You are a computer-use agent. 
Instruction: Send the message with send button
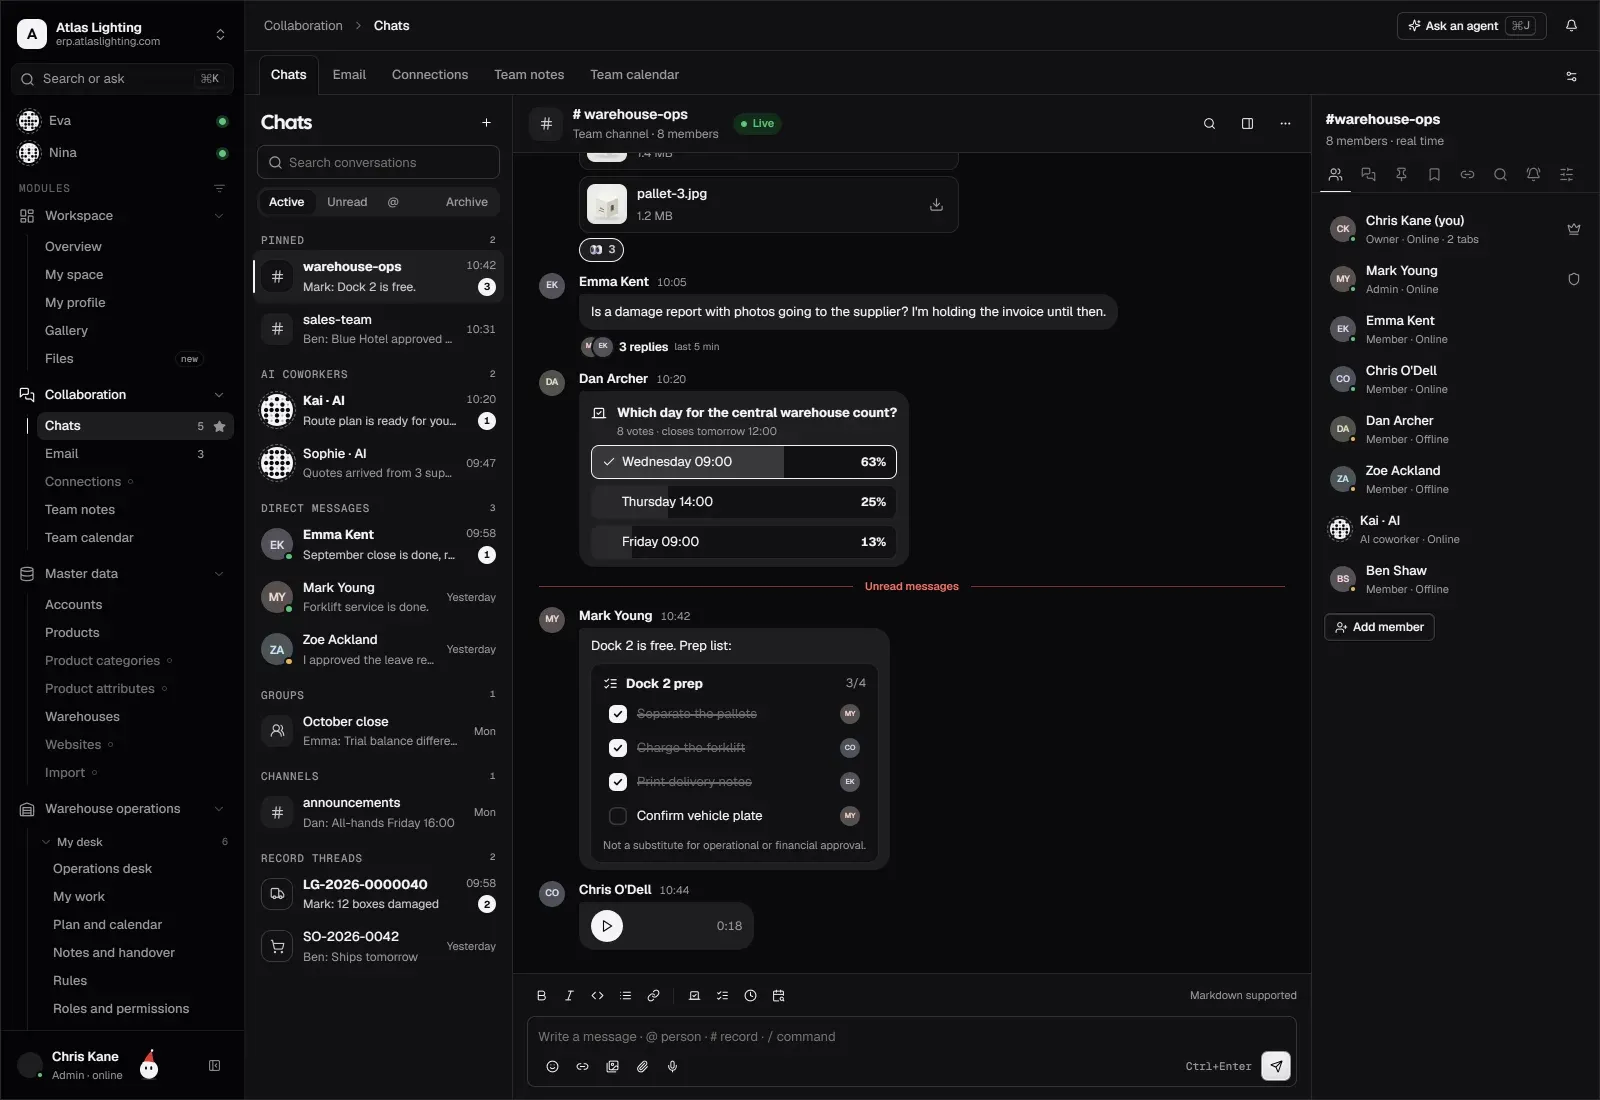click(x=1276, y=1066)
